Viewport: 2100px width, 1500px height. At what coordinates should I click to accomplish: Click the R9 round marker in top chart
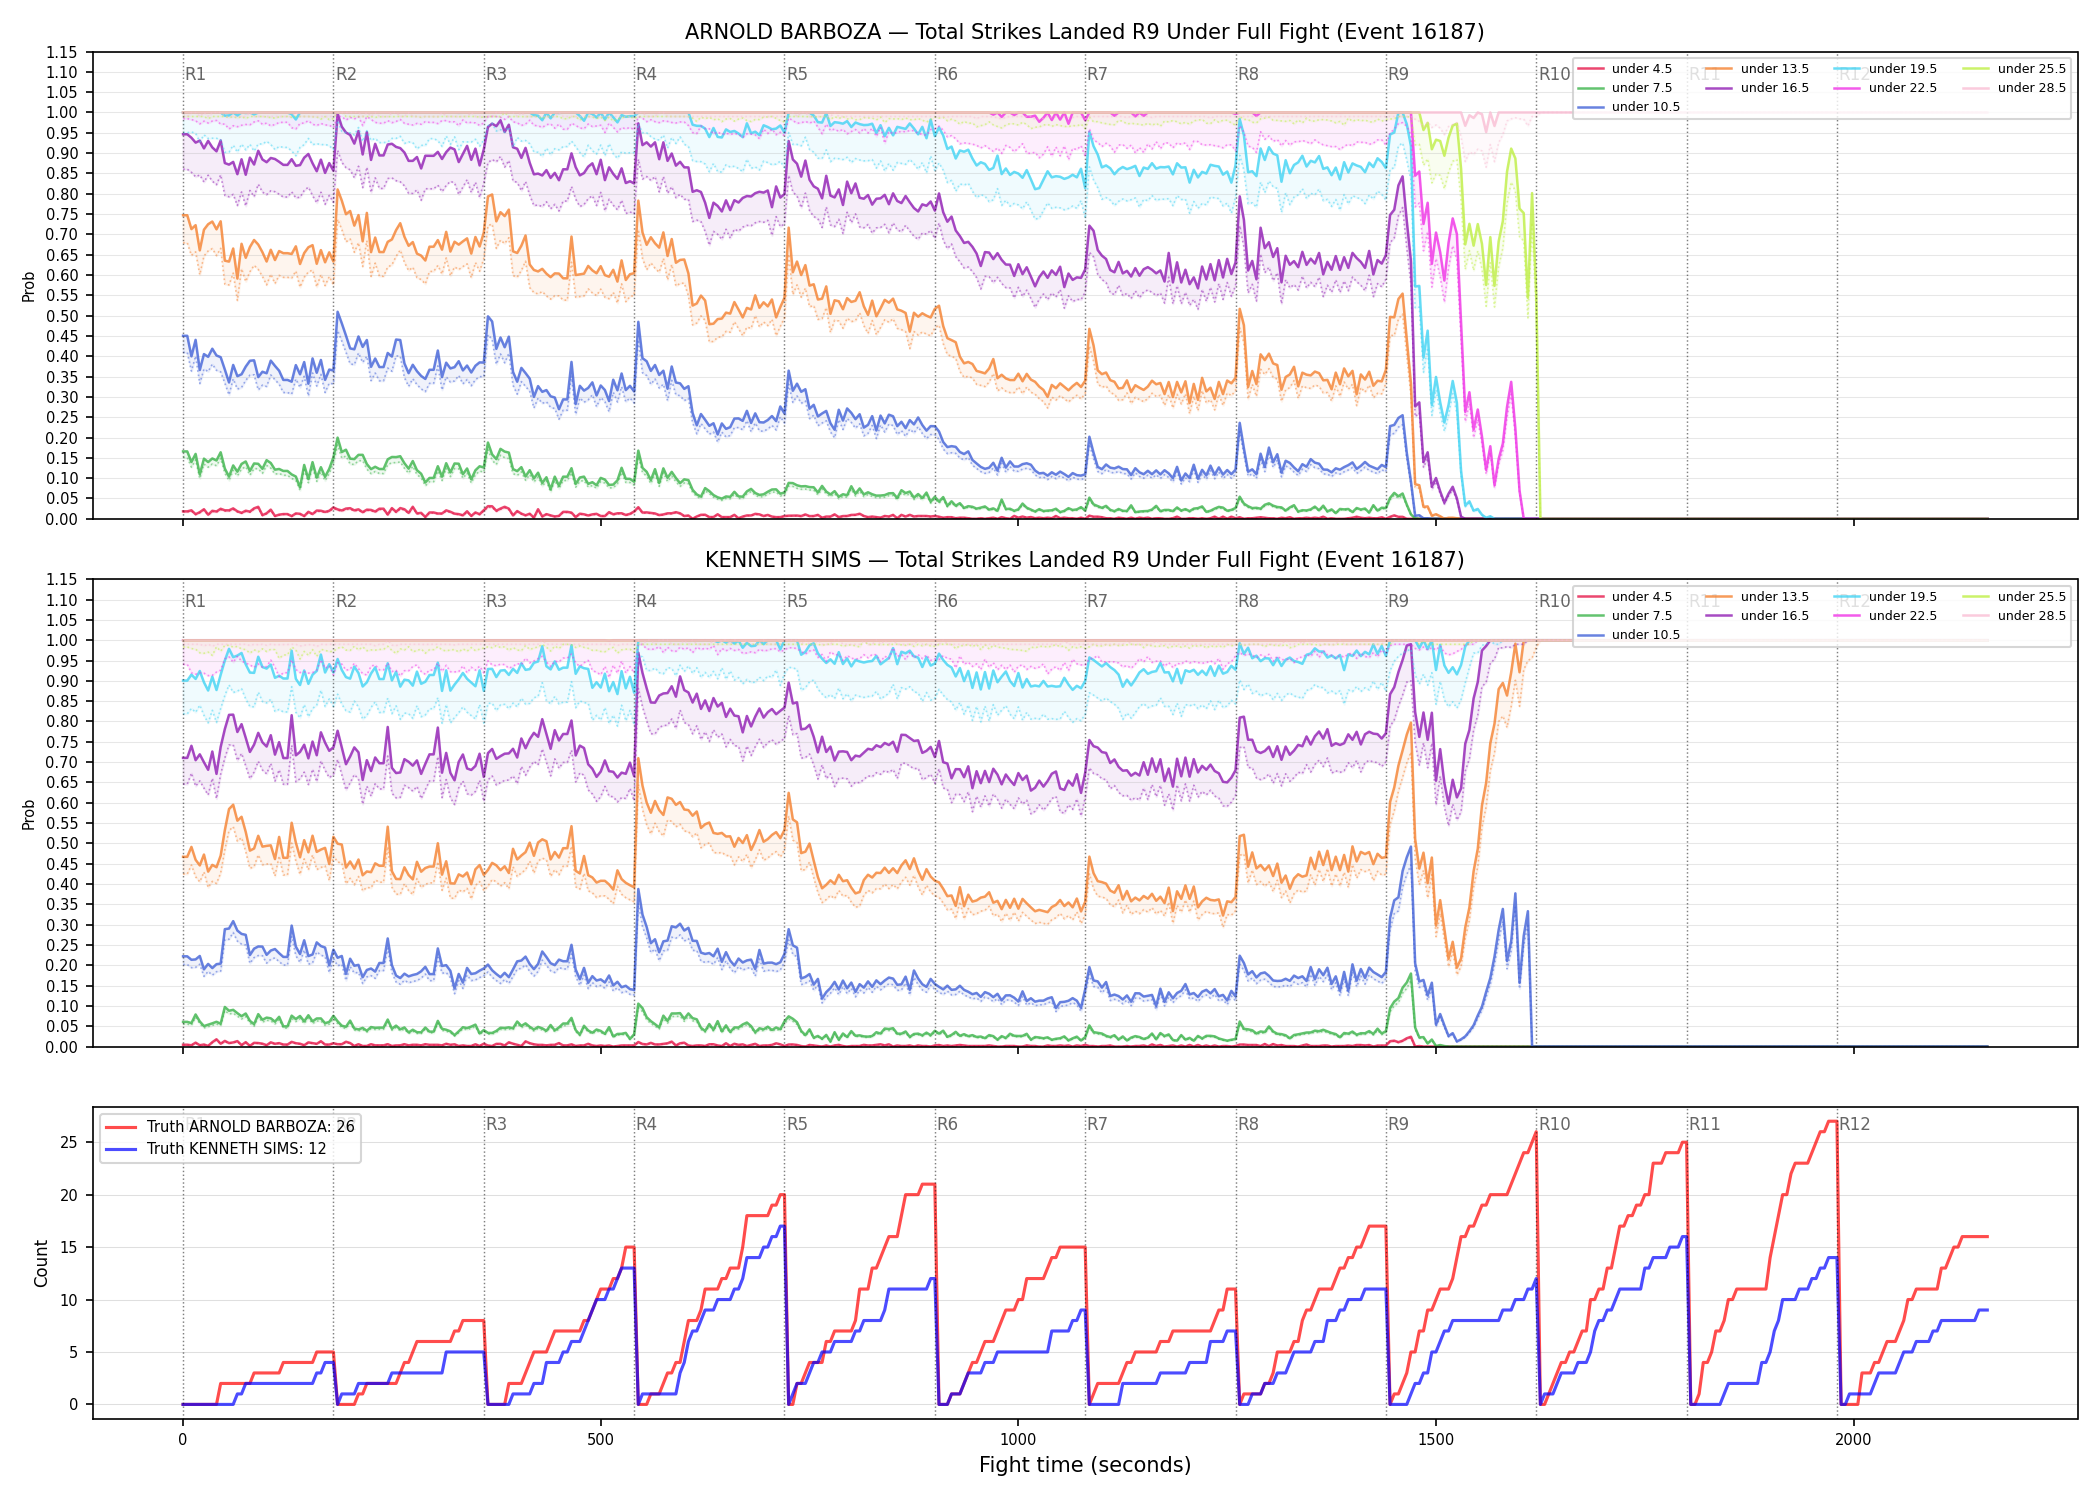point(1398,74)
